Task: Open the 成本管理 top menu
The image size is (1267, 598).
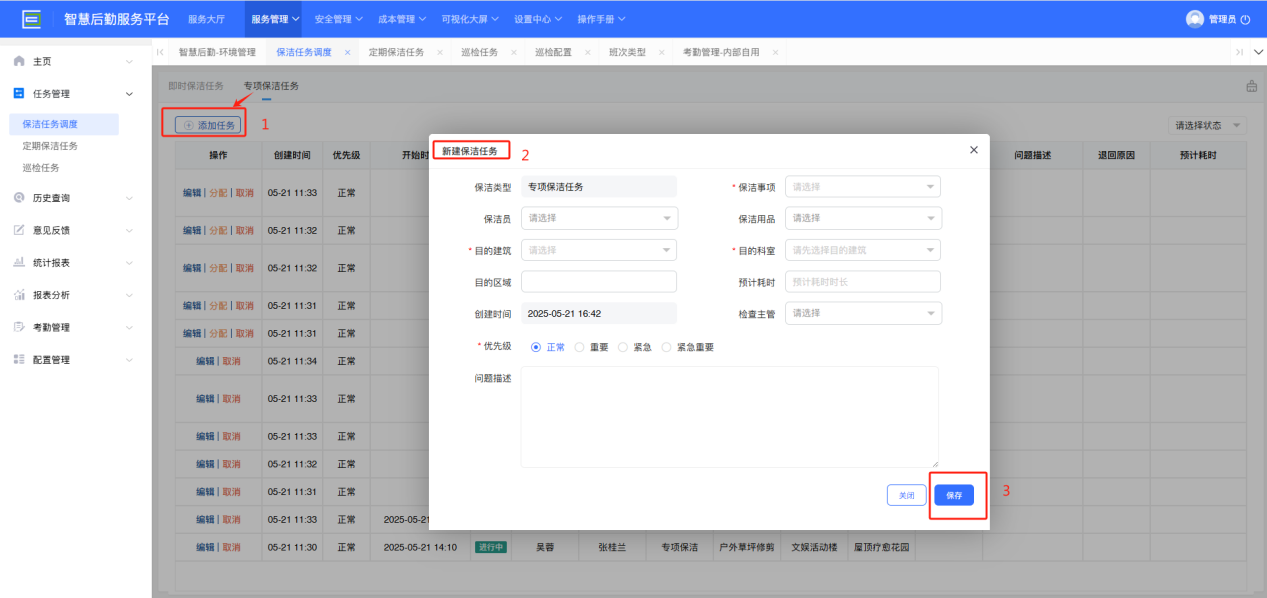Action: [x=402, y=19]
